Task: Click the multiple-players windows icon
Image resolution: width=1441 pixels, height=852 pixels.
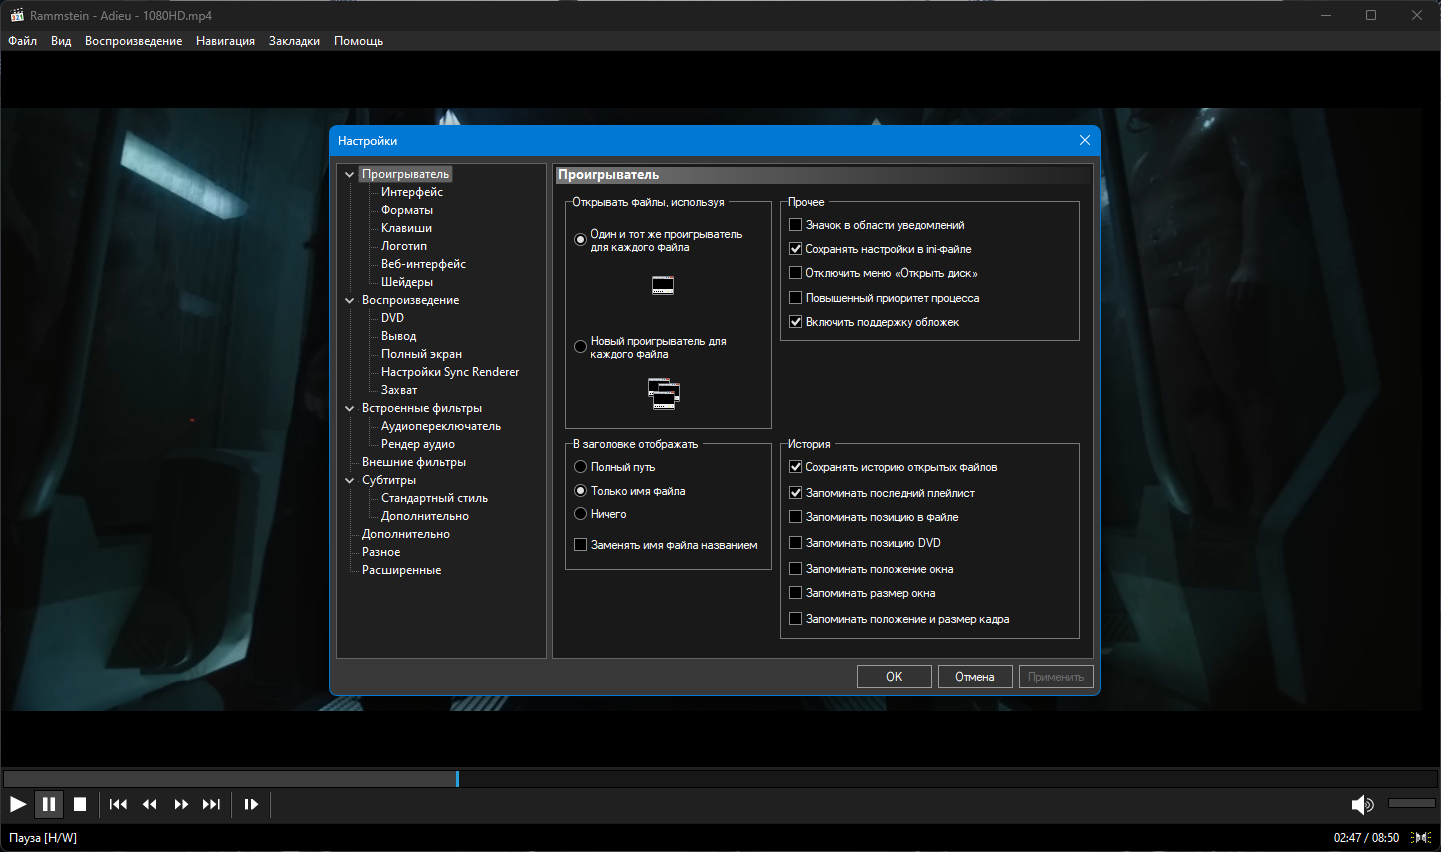Action: 664,394
